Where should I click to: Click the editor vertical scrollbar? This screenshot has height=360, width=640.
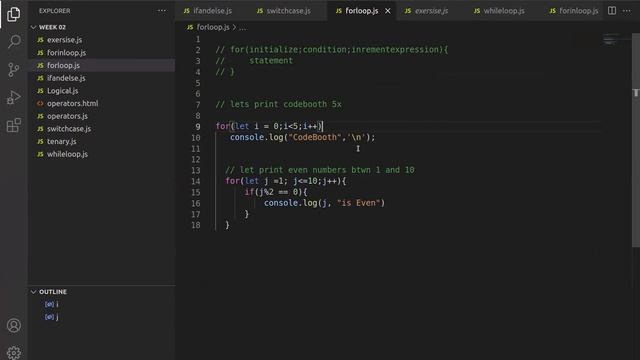(x=636, y=139)
